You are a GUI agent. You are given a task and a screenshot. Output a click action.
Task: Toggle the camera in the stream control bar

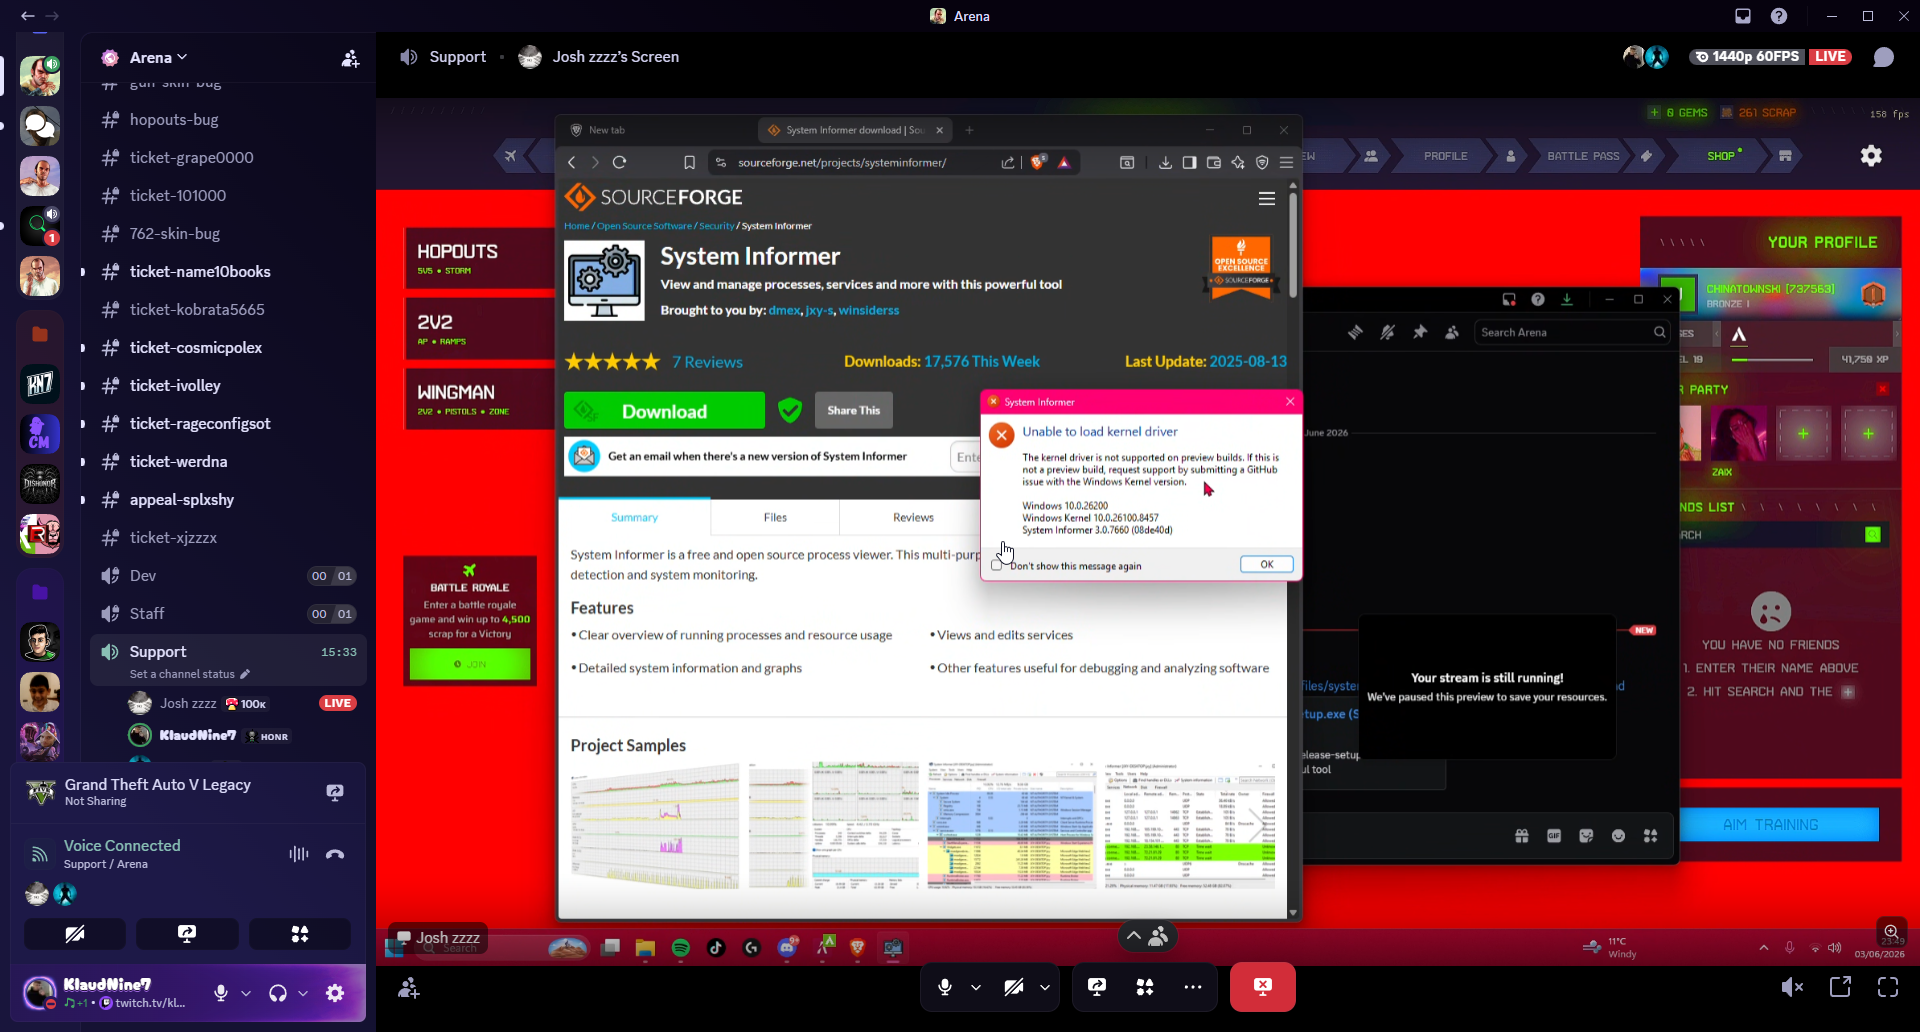[x=1014, y=987]
